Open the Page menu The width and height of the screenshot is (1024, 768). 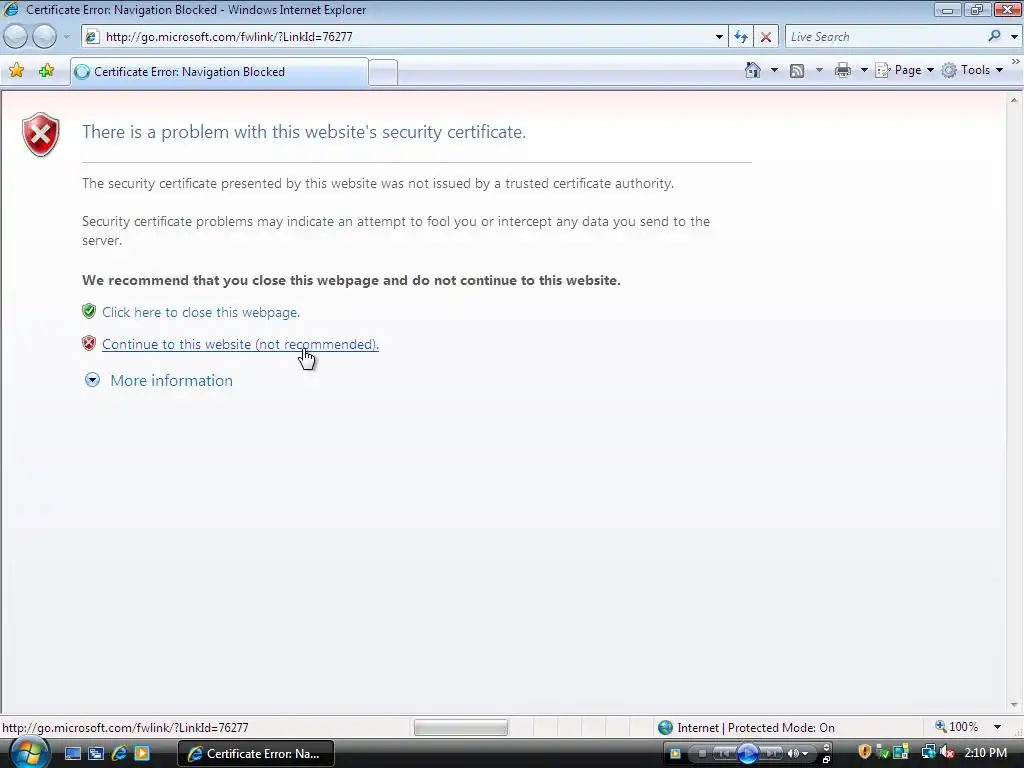pyautogui.click(x=904, y=70)
